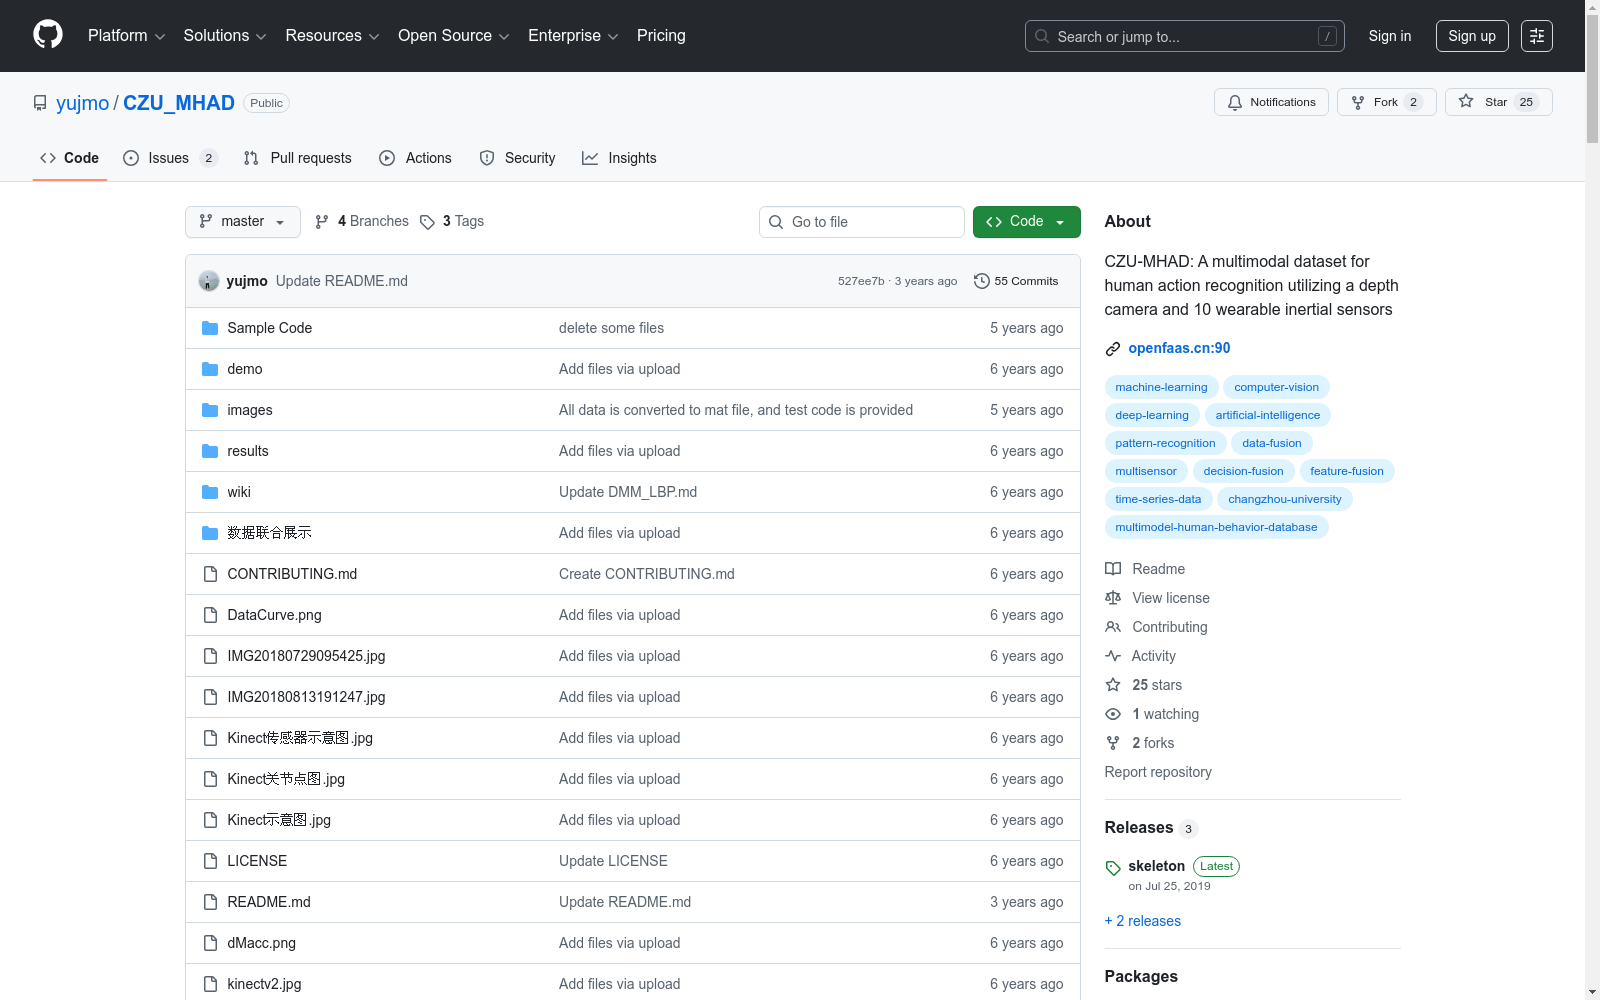Click the Sign in link

(1390, 36)
